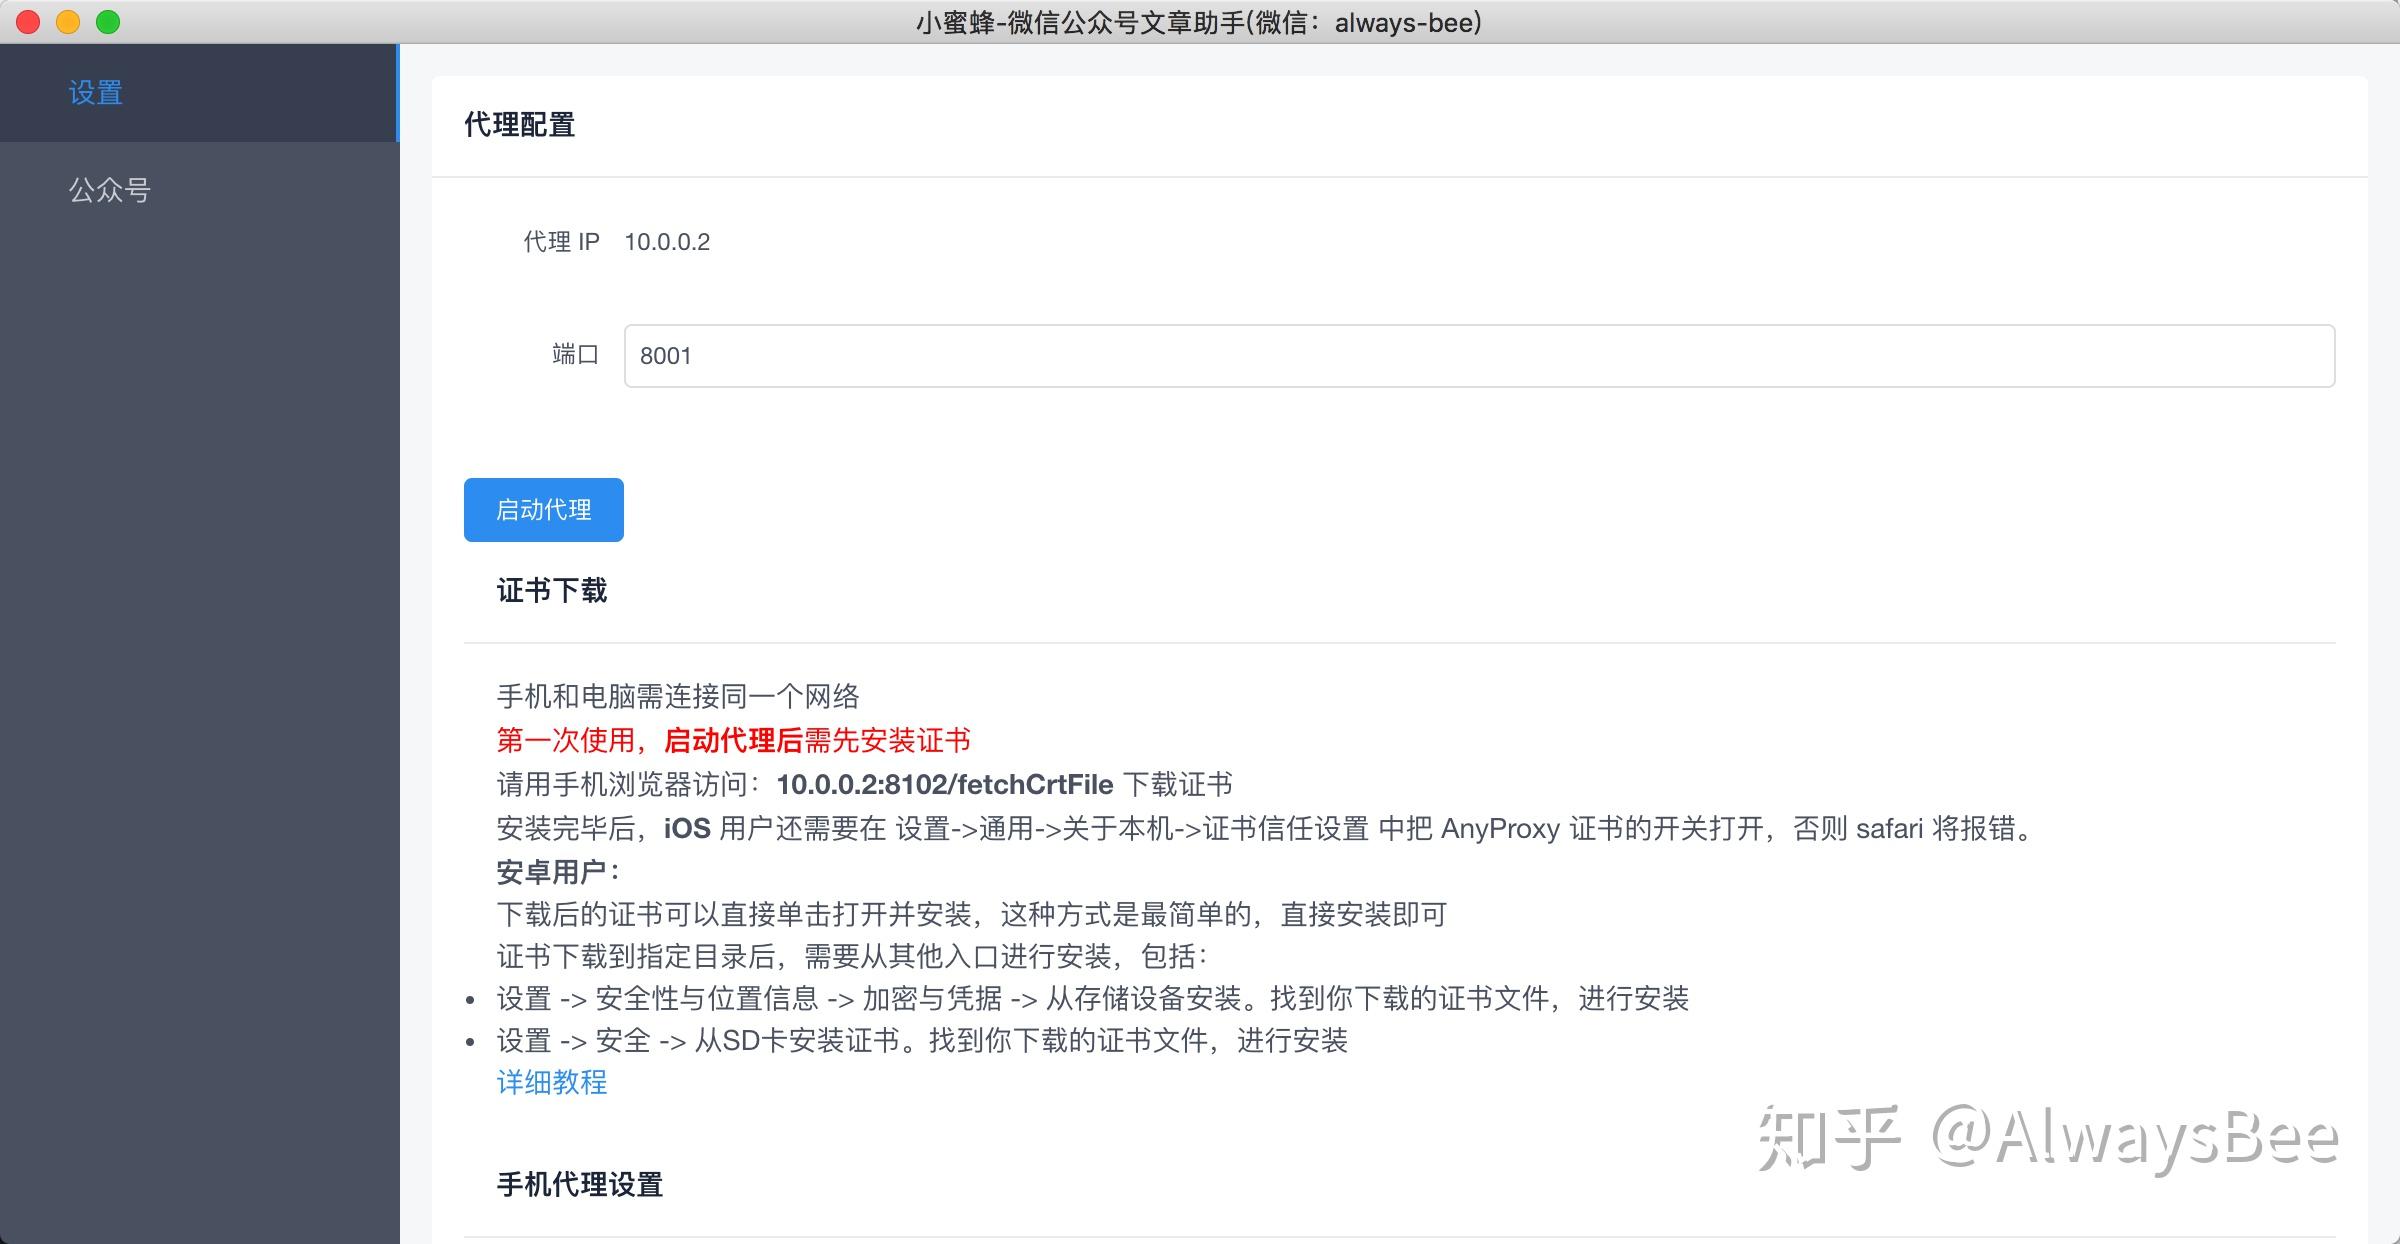Click the 证书下载 section heading
The width and height of the screenshot is (2400, 1244).
551,591
